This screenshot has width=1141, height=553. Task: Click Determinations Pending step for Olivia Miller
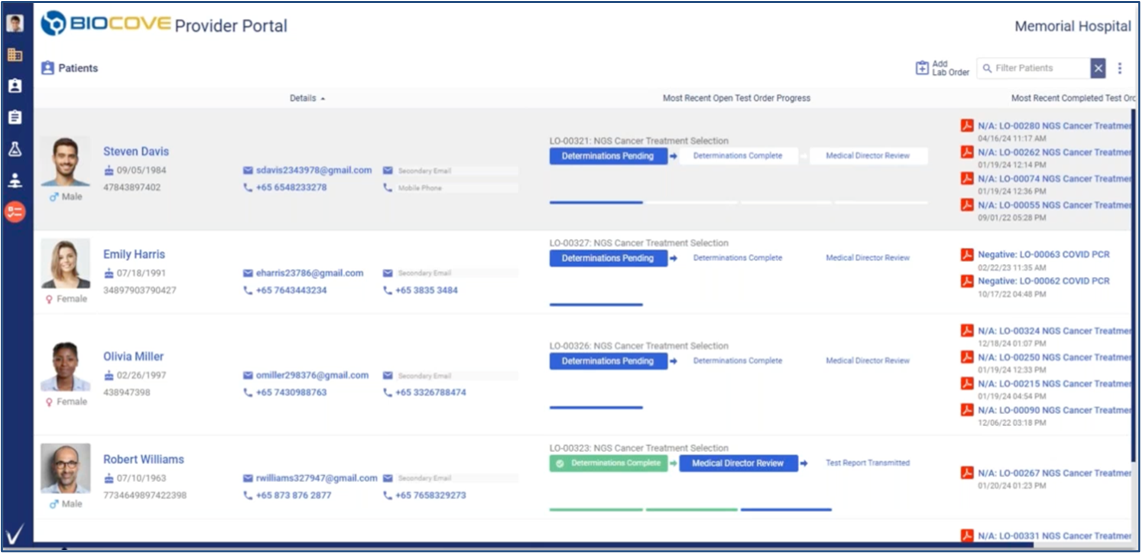608,361
